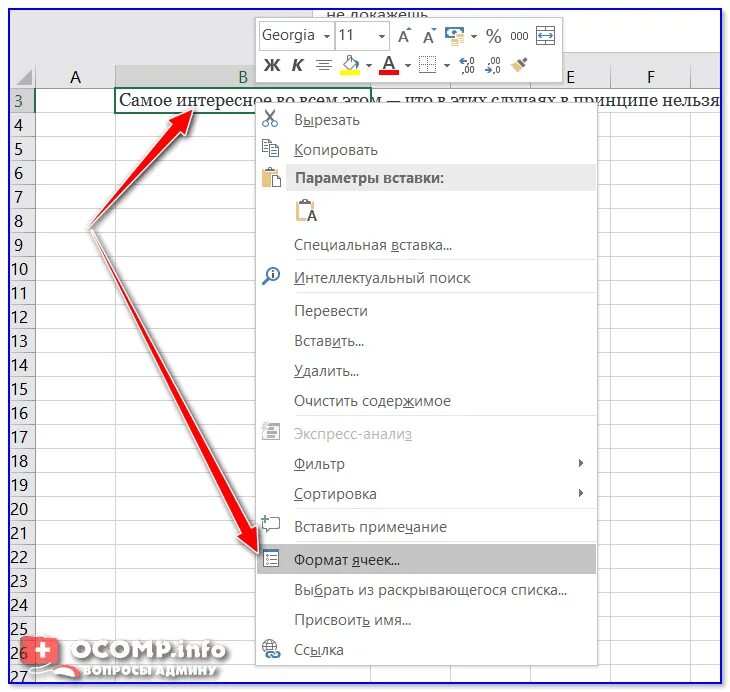
Task: Open Формат ячеек… from context menu
Action: click(x=426, y=559)
